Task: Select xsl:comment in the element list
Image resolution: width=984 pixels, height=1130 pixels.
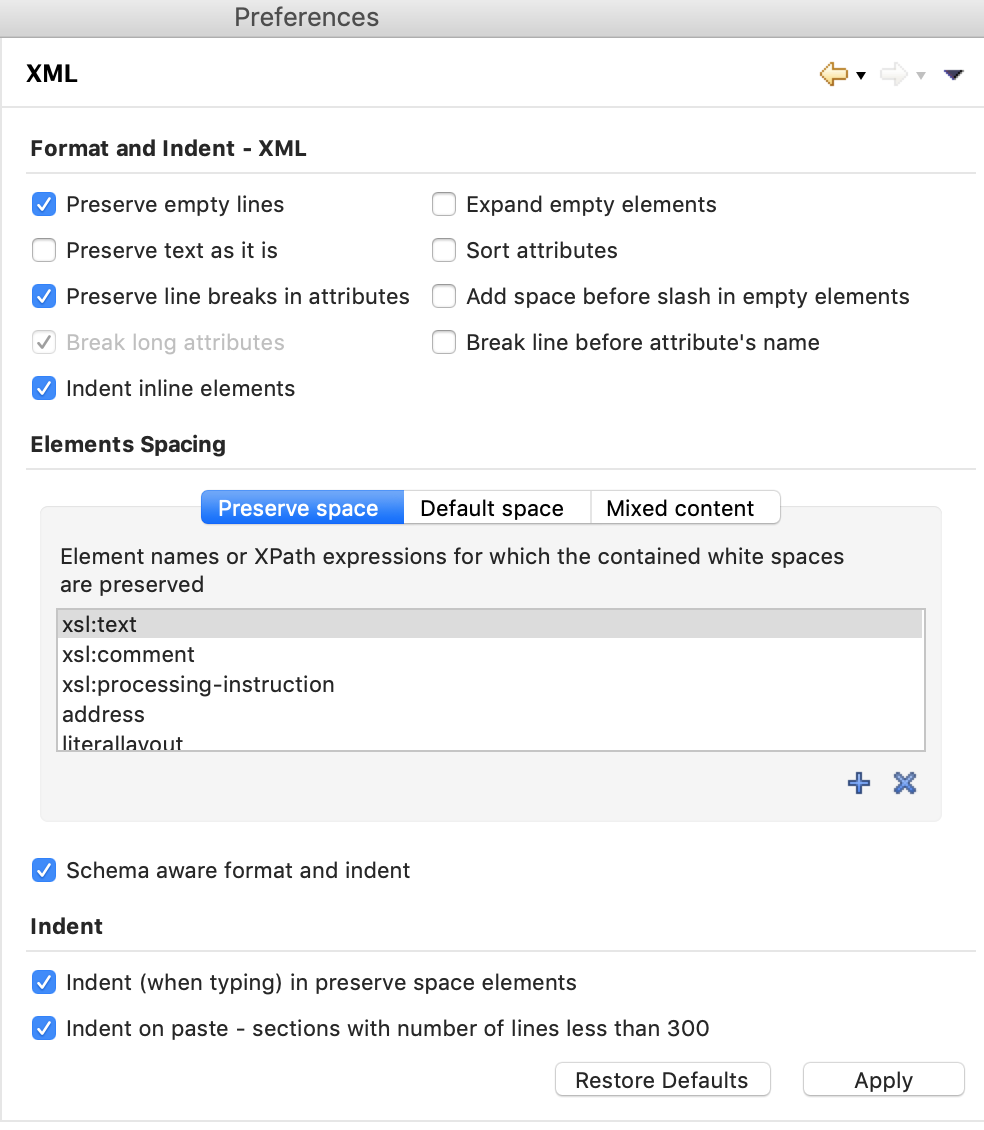Action: pos(128,654)
